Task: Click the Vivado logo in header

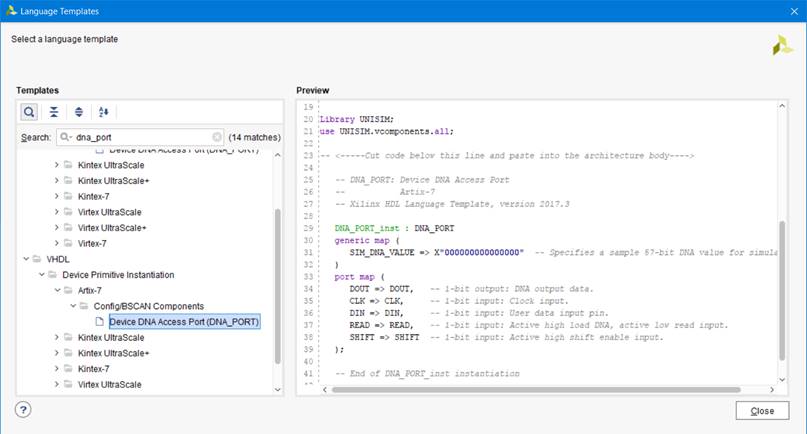Action: [x=782, y=44]
